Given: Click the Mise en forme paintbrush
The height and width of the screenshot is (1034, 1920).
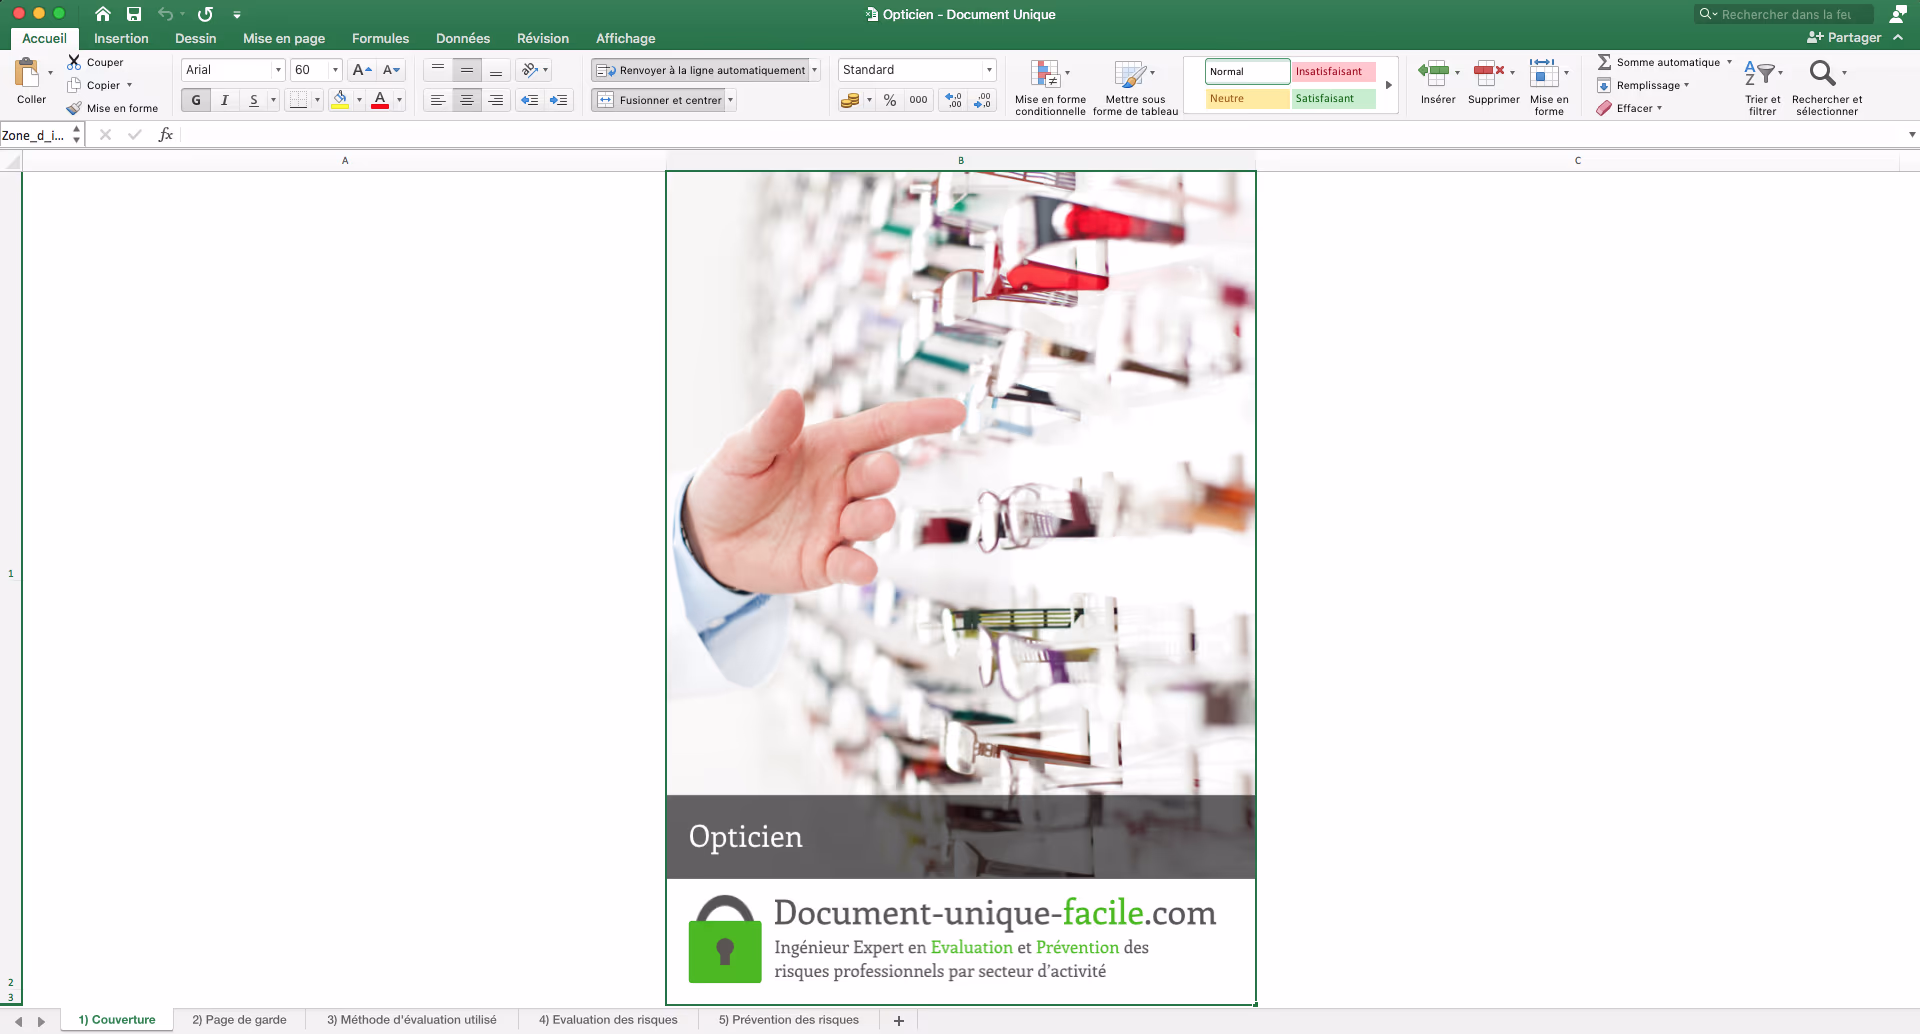Looking at the screenshot, I should (74, 108).
